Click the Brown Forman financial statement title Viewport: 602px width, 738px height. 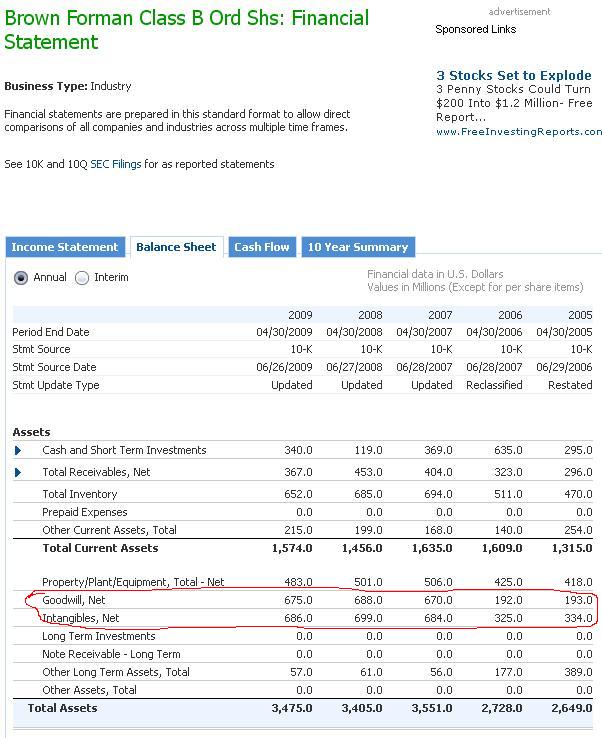click(186, 30)
